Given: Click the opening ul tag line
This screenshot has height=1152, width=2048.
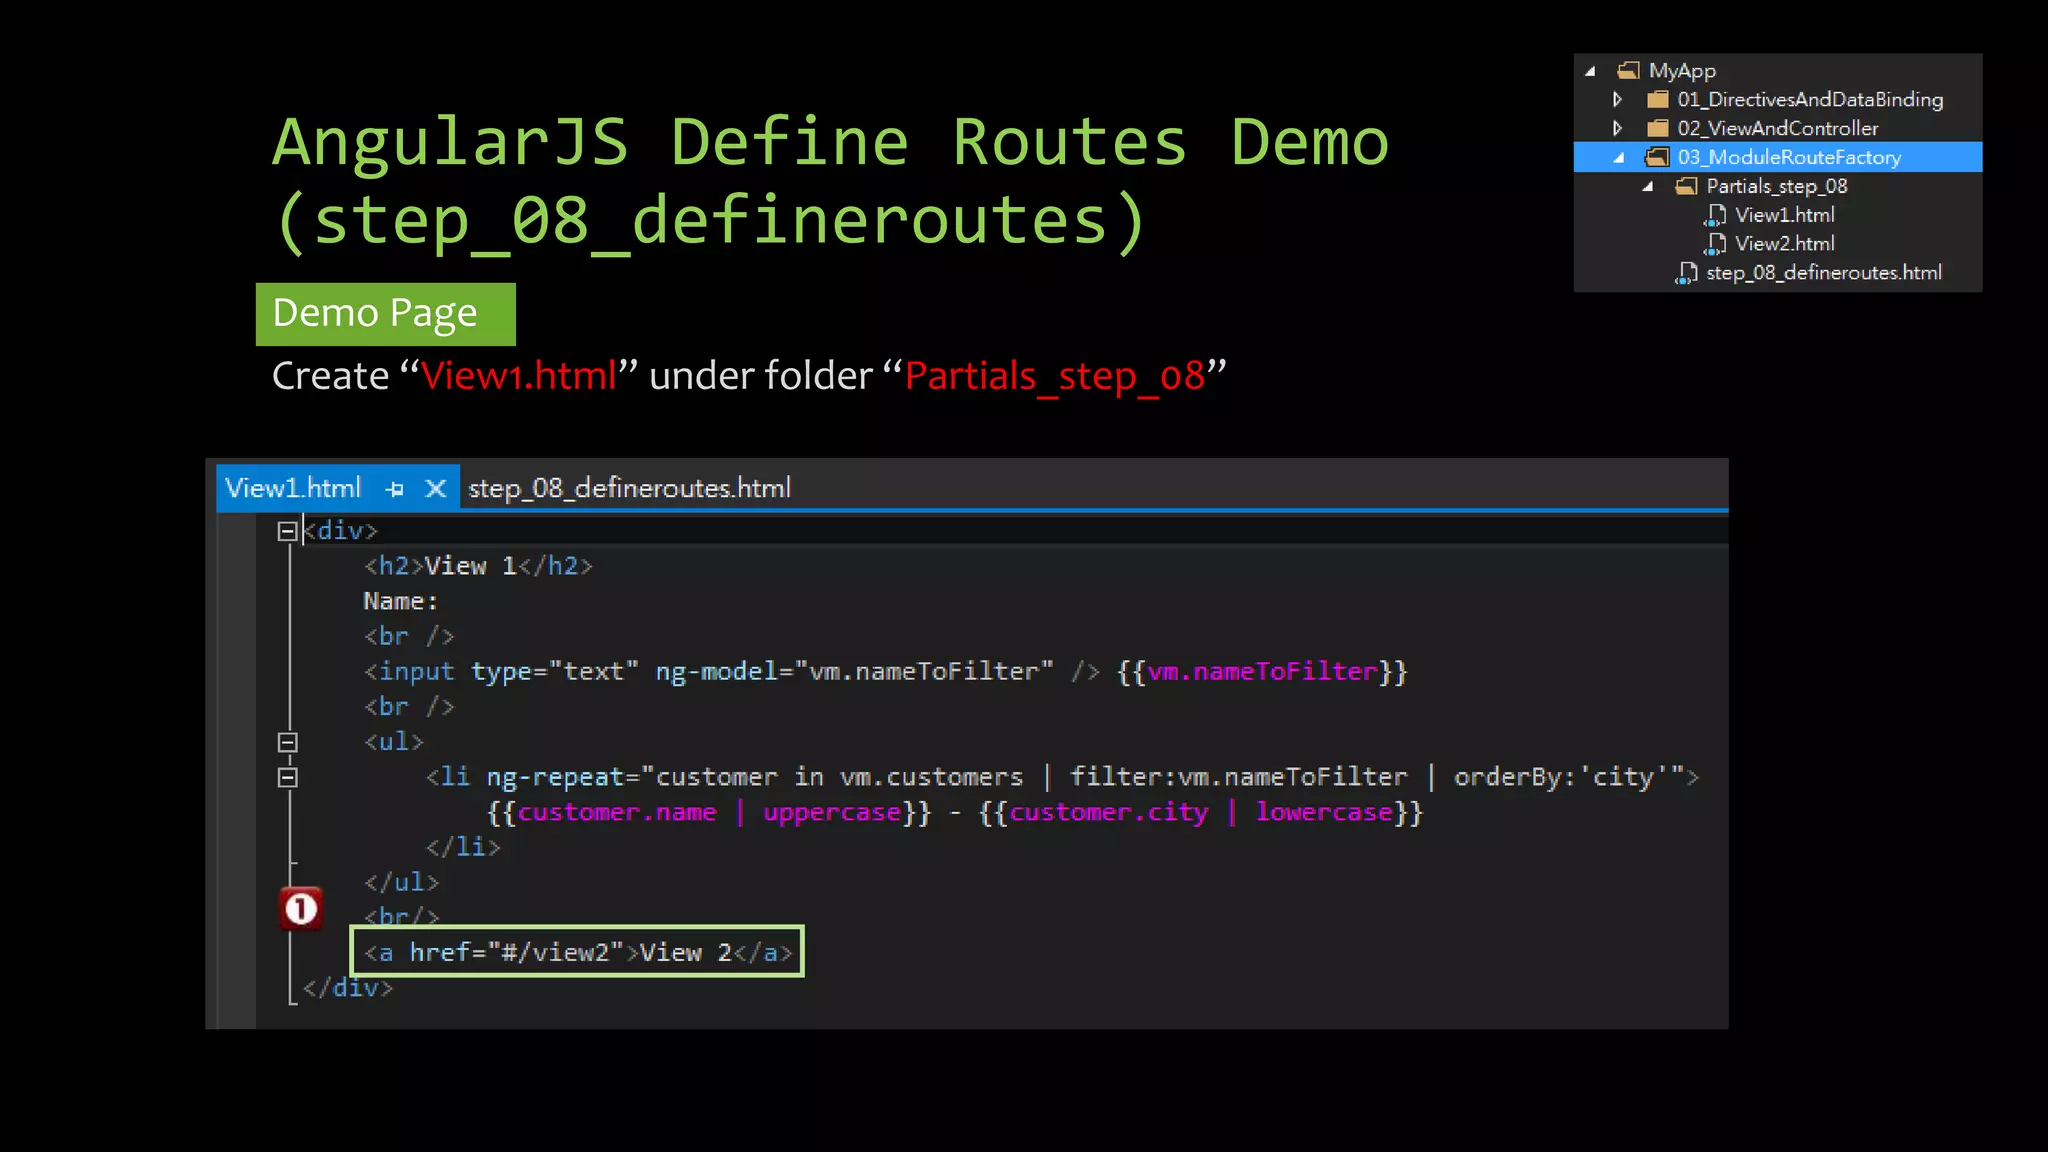Looking at the screenshot, I should [394, 742].
